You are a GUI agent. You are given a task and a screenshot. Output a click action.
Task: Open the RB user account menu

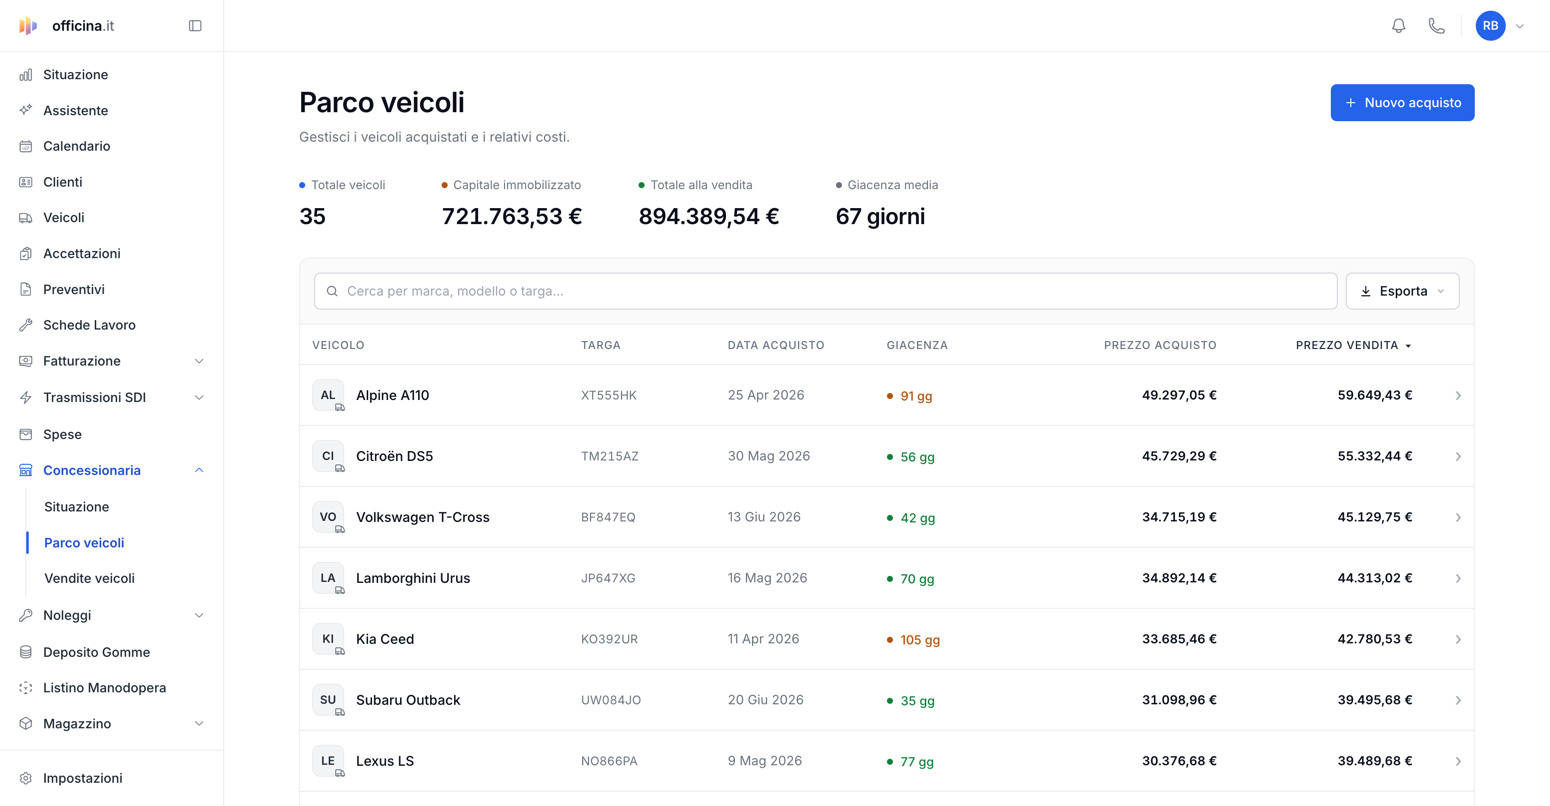coord(1501,26)
